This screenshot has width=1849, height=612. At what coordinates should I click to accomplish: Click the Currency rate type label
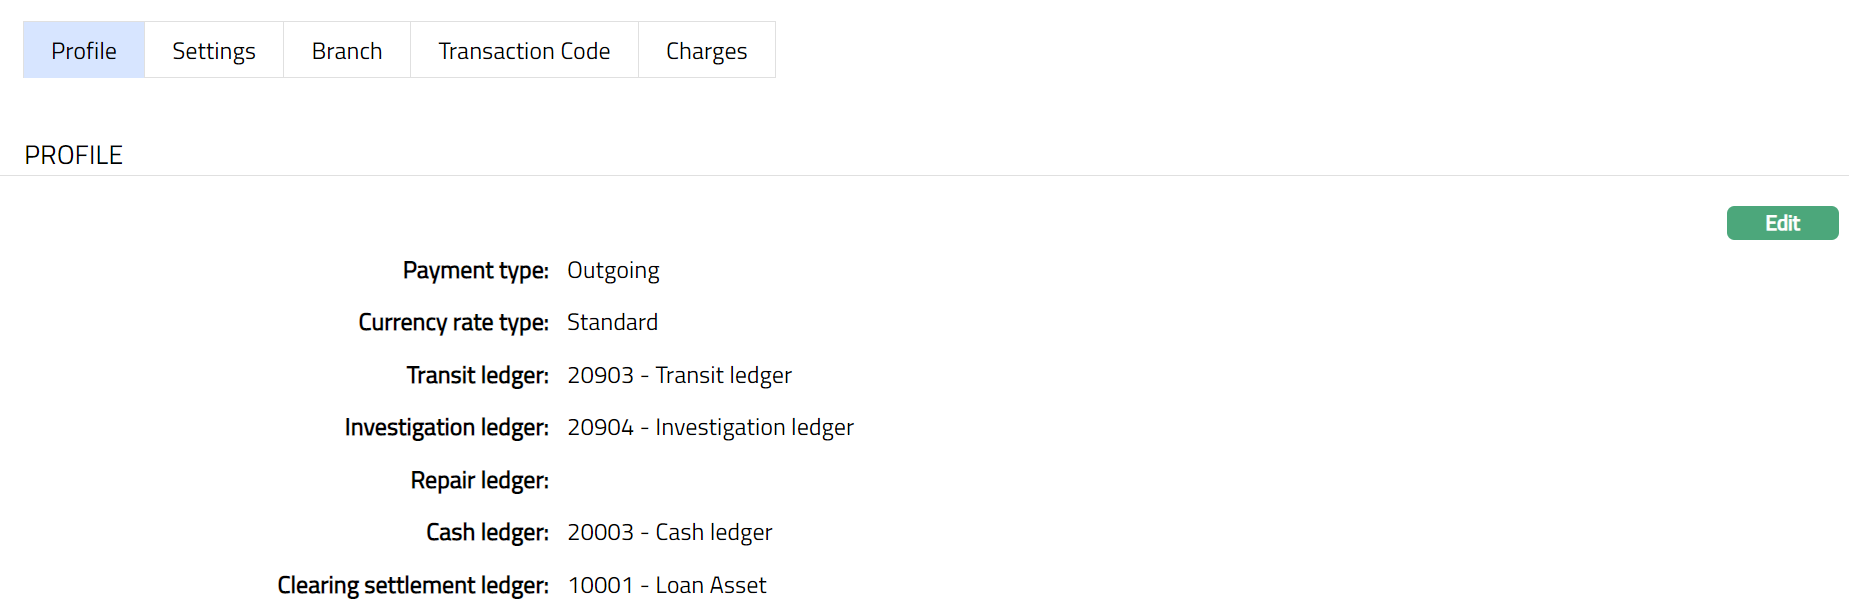tap(453, 322)
